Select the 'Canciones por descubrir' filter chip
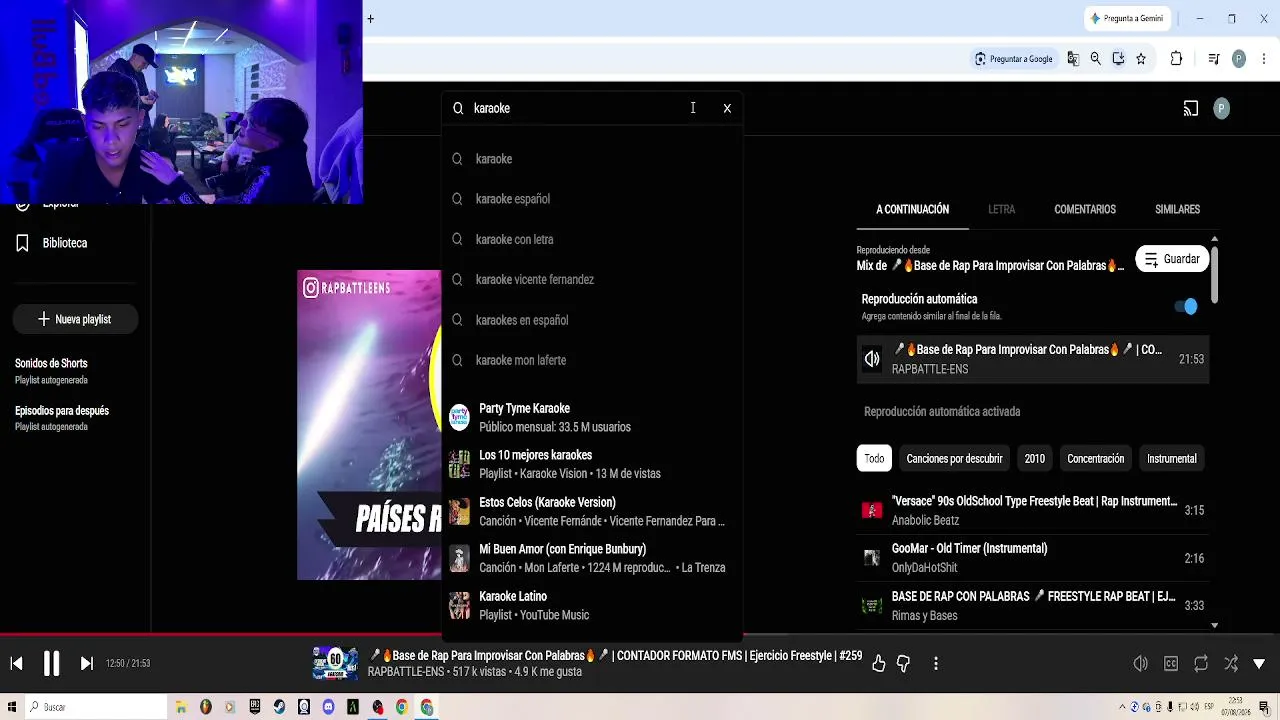 (954, 459)
